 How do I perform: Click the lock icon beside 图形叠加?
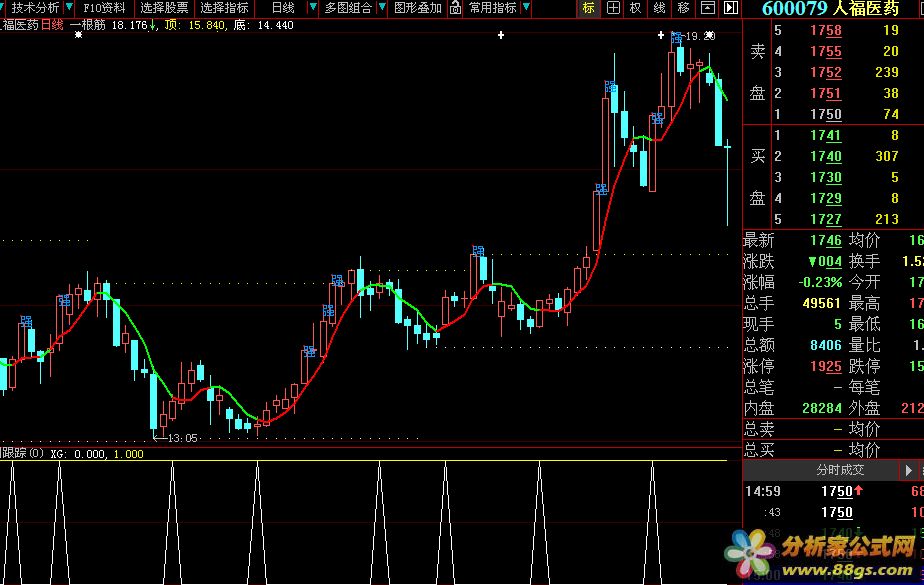[455, 8]
